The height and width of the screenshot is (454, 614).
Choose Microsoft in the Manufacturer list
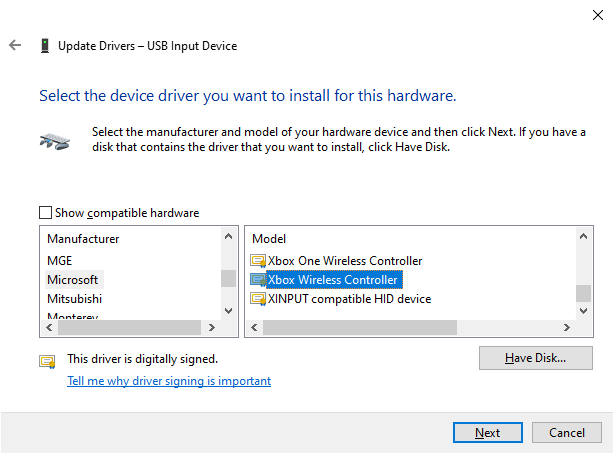click(72, 280)
